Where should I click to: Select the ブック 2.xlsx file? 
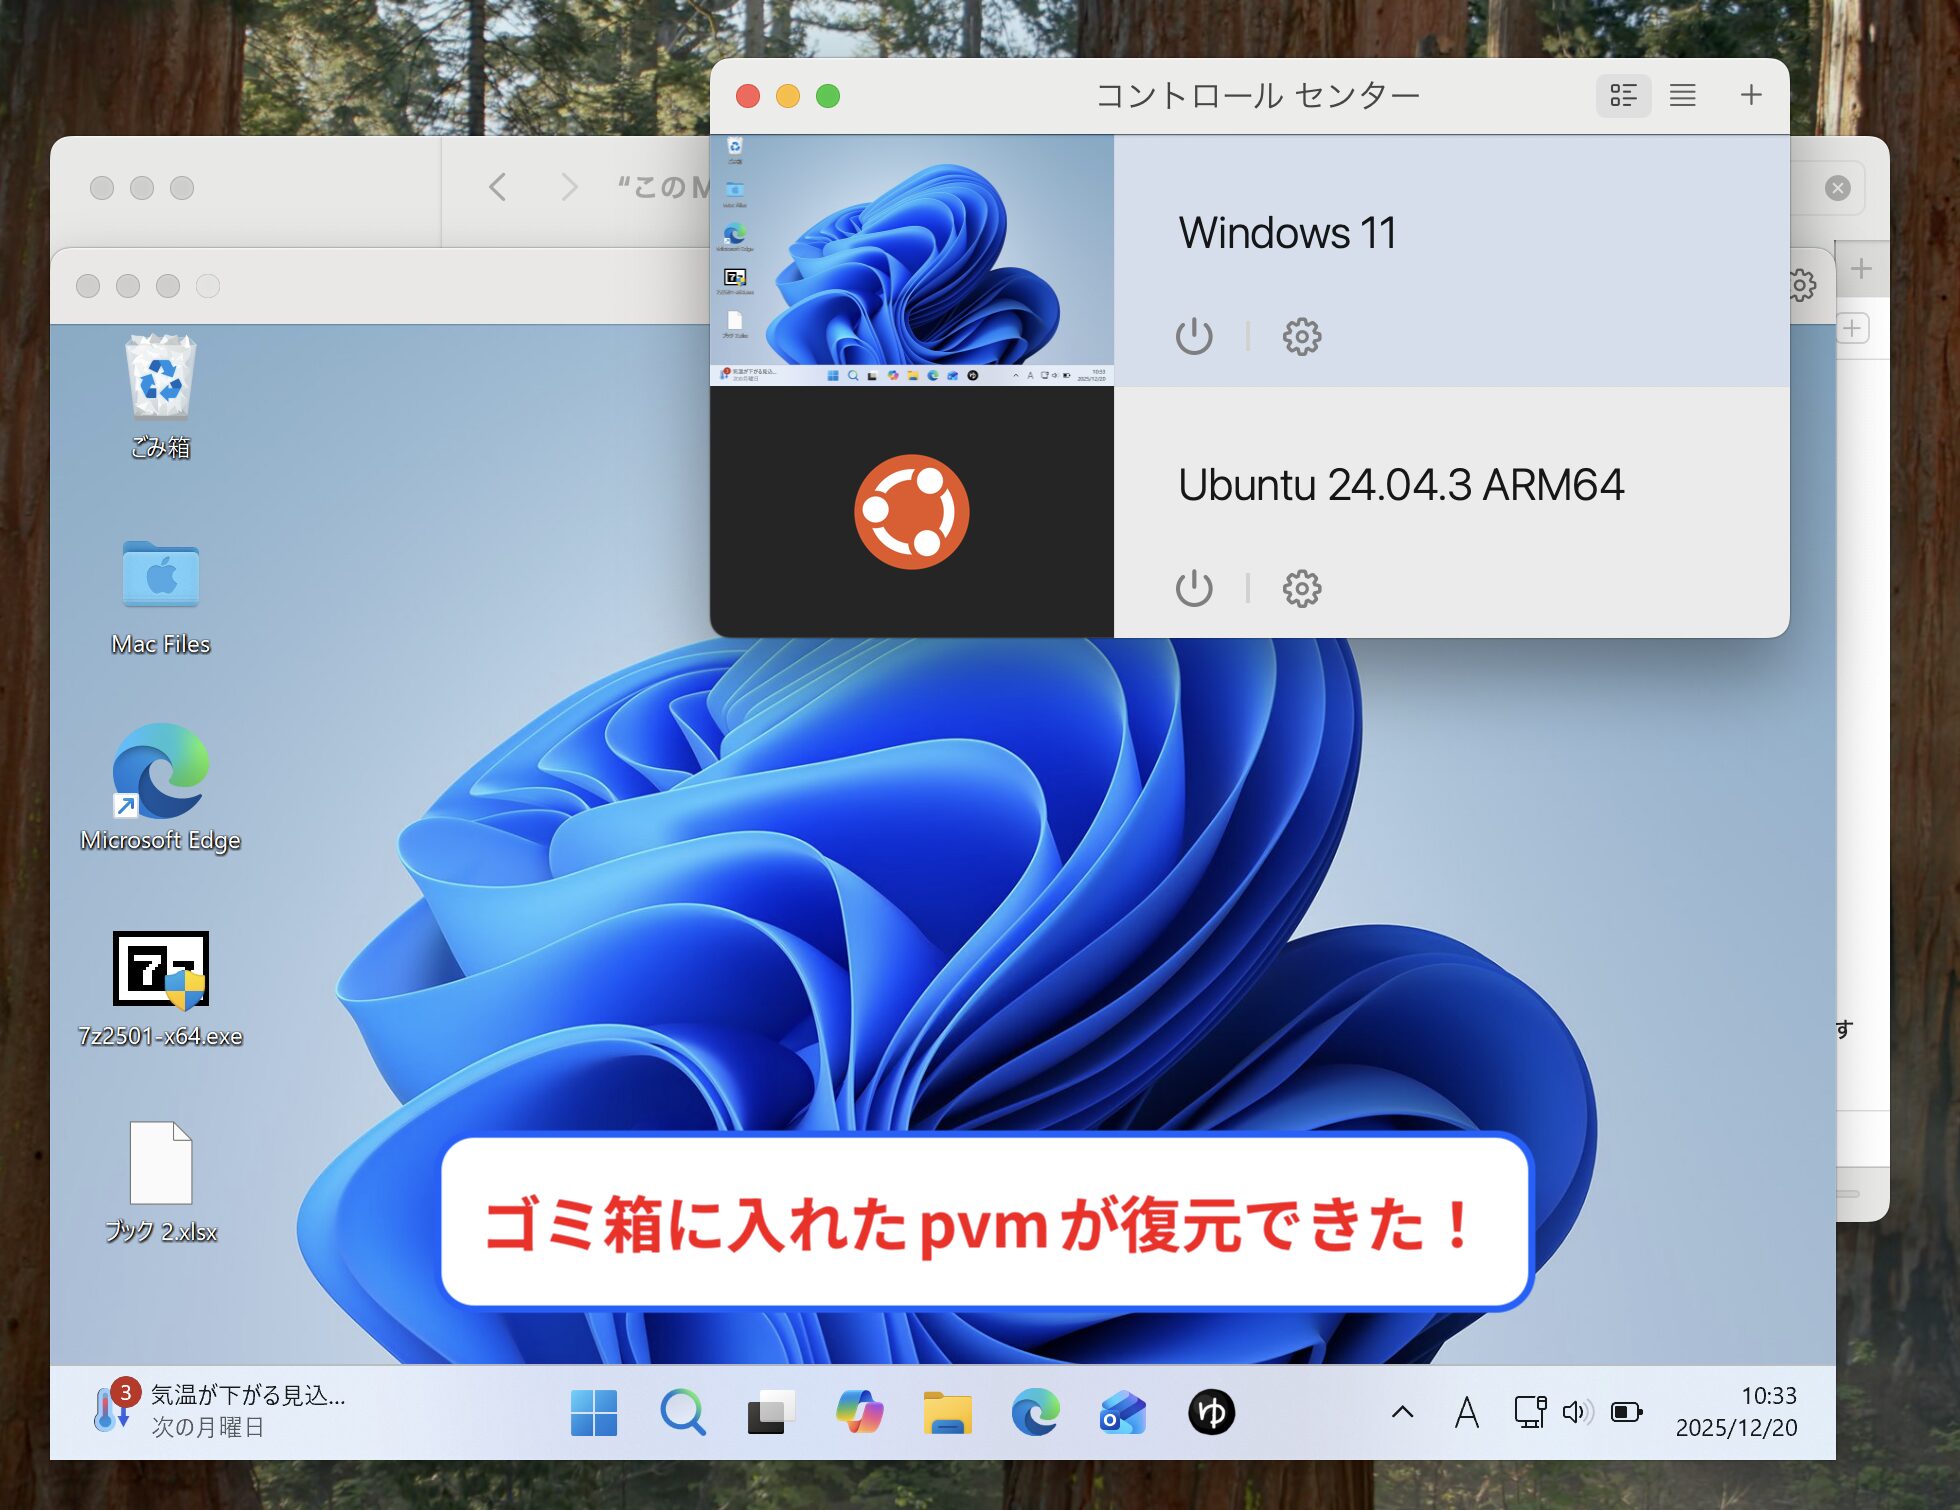[160, 1164]
